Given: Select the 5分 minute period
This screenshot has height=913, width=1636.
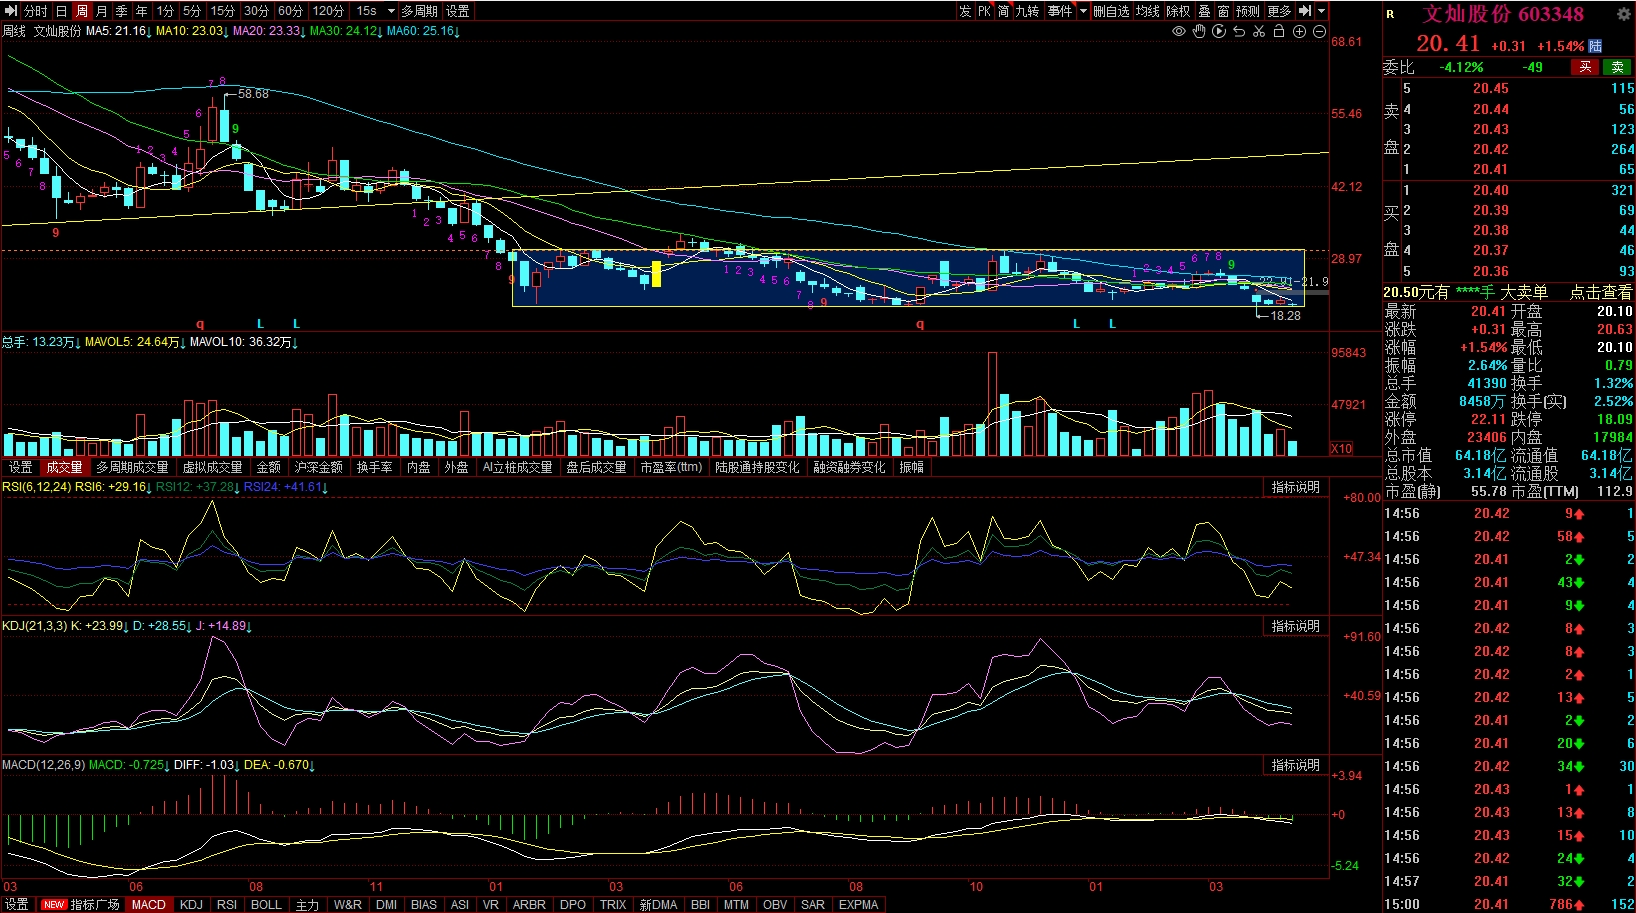Looking at the screenshot, I should 192,11.
